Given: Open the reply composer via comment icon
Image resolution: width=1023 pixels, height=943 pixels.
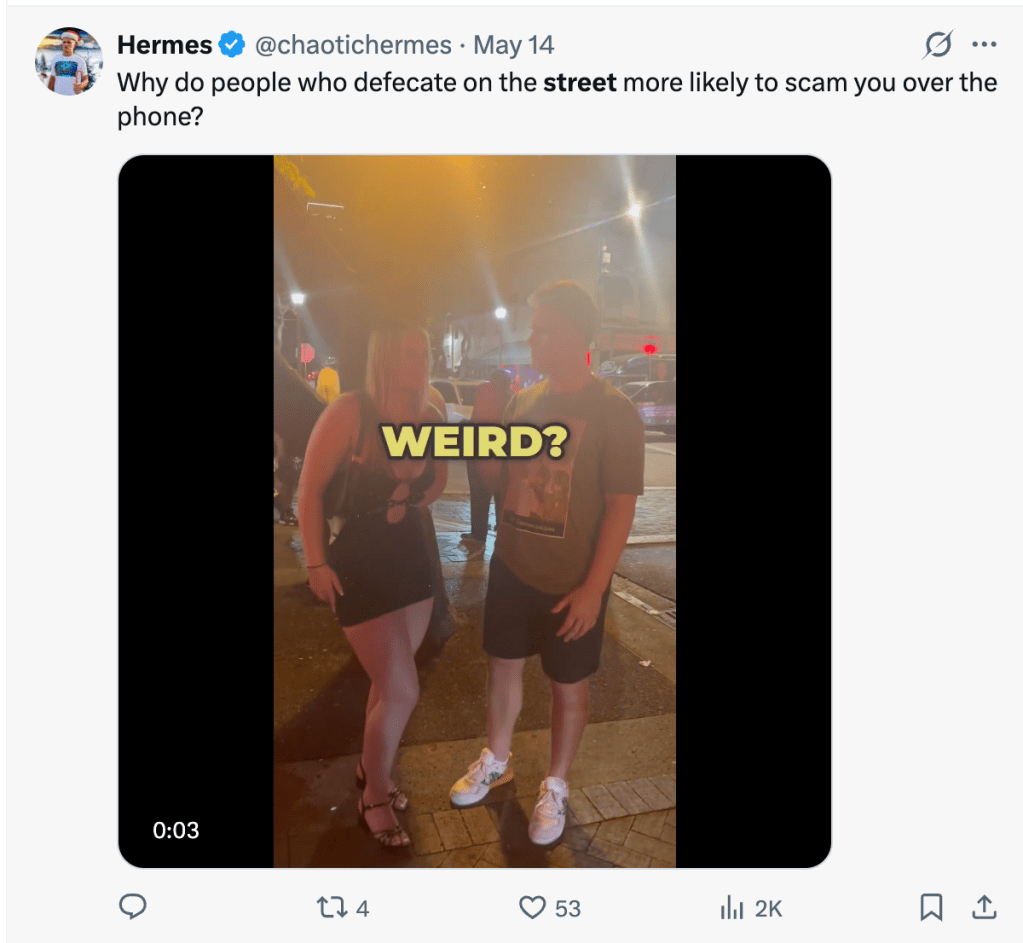Looking at the screenshot, I should [x=133, y=907].
